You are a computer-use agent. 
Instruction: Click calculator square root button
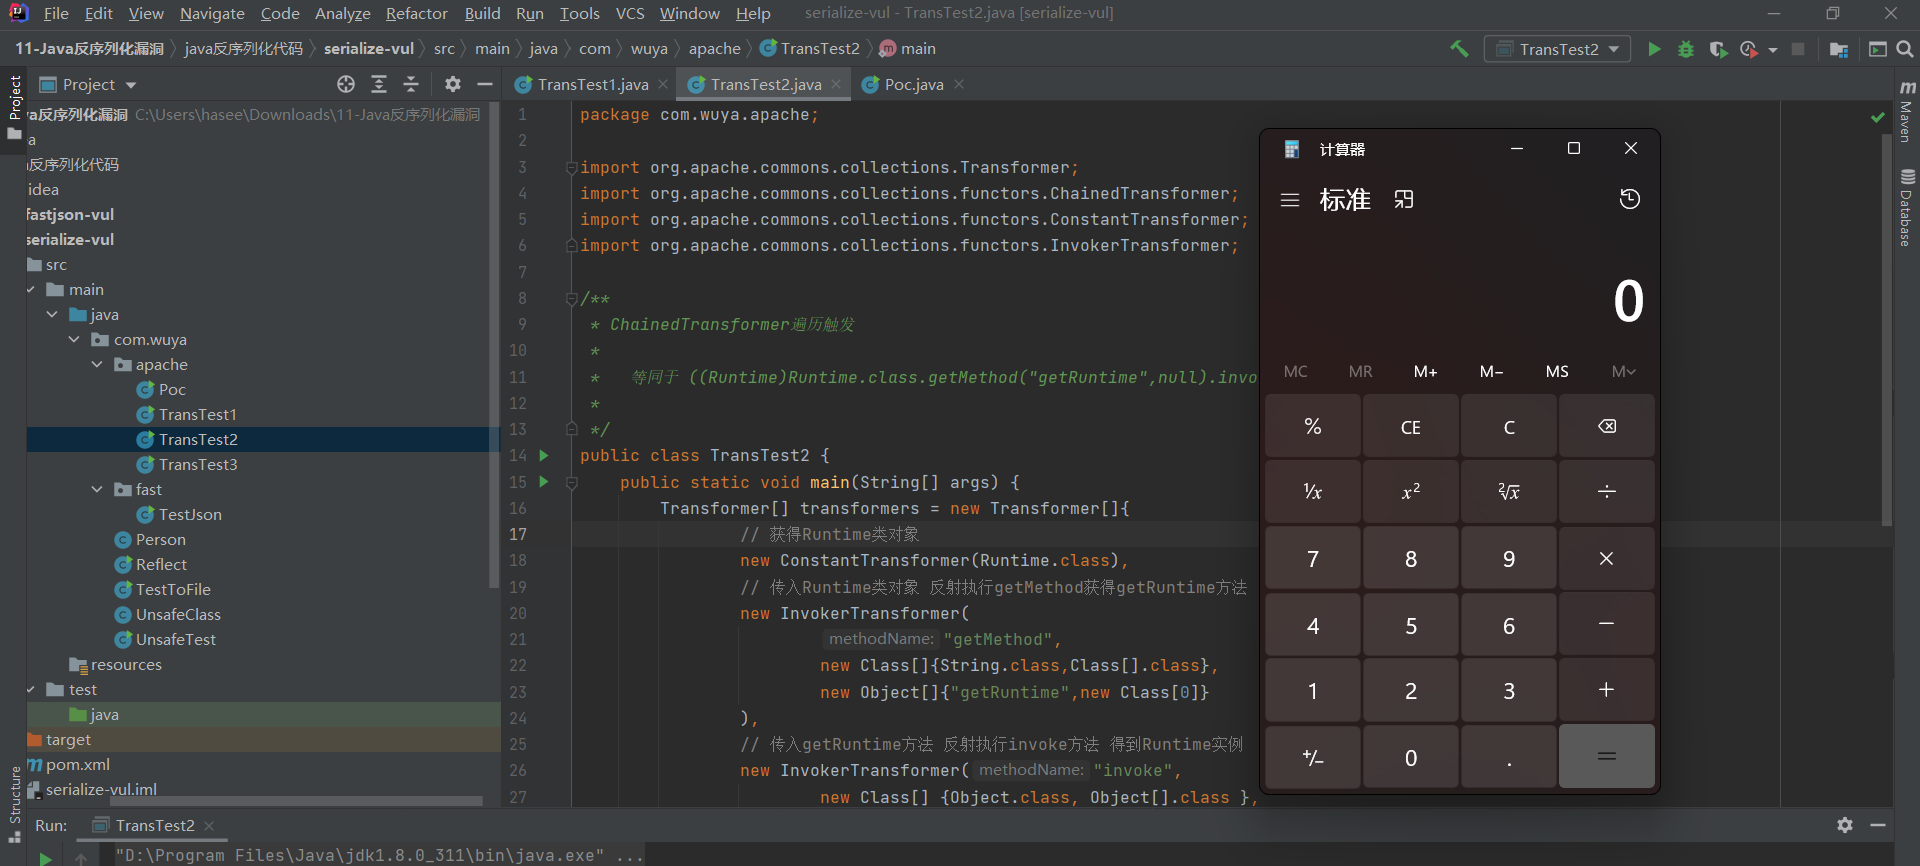coord(1508,491)
